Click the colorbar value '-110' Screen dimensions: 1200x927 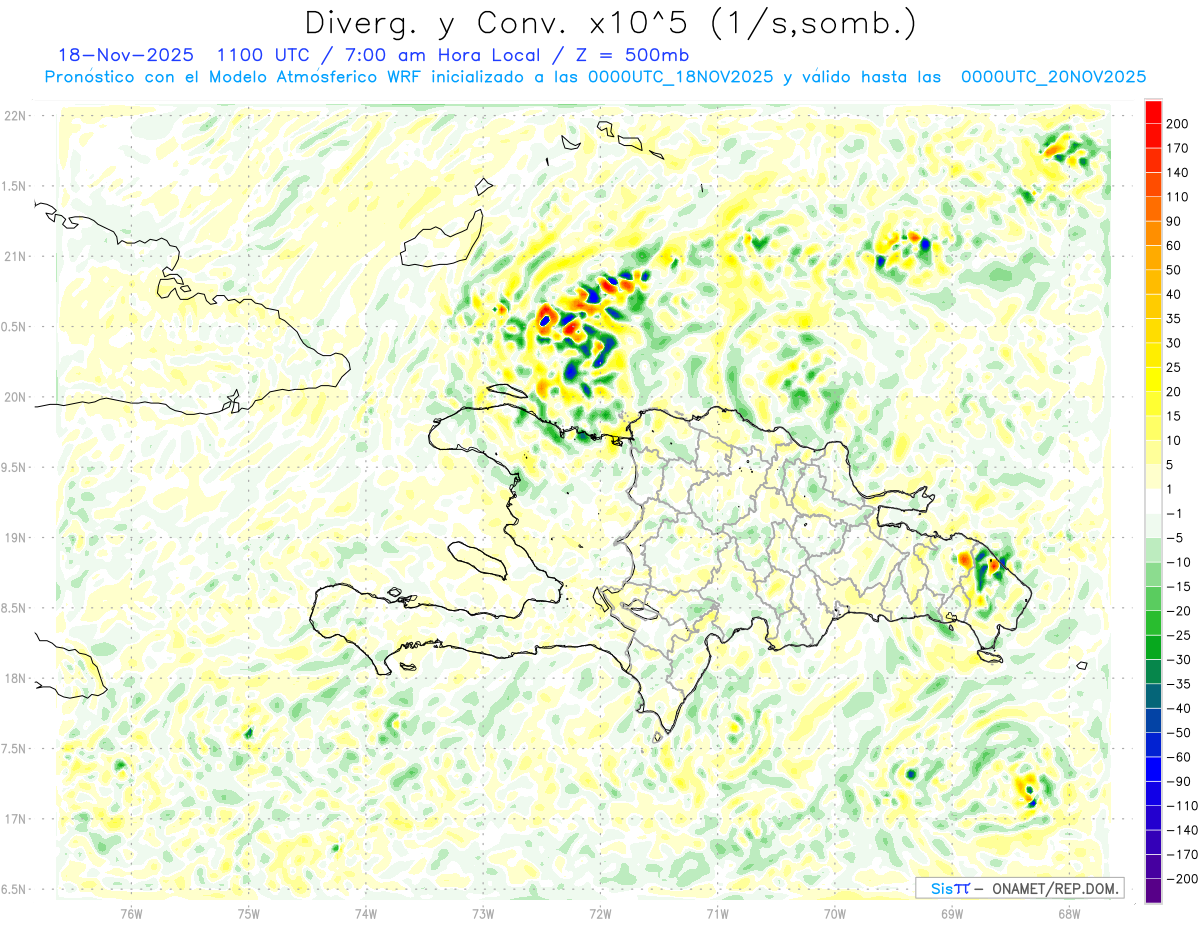point(1180,806)
